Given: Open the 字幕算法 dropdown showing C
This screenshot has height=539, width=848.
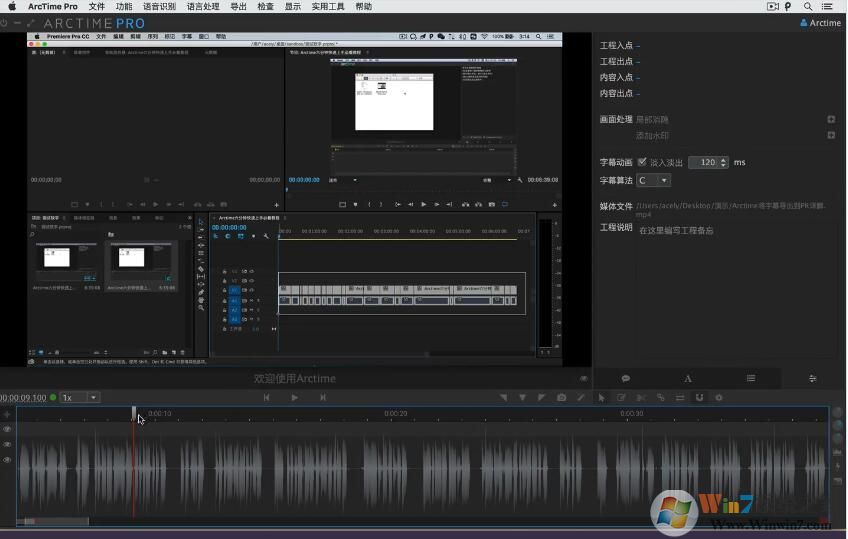Looking at the screenshot, I should (x=653, y=181).
